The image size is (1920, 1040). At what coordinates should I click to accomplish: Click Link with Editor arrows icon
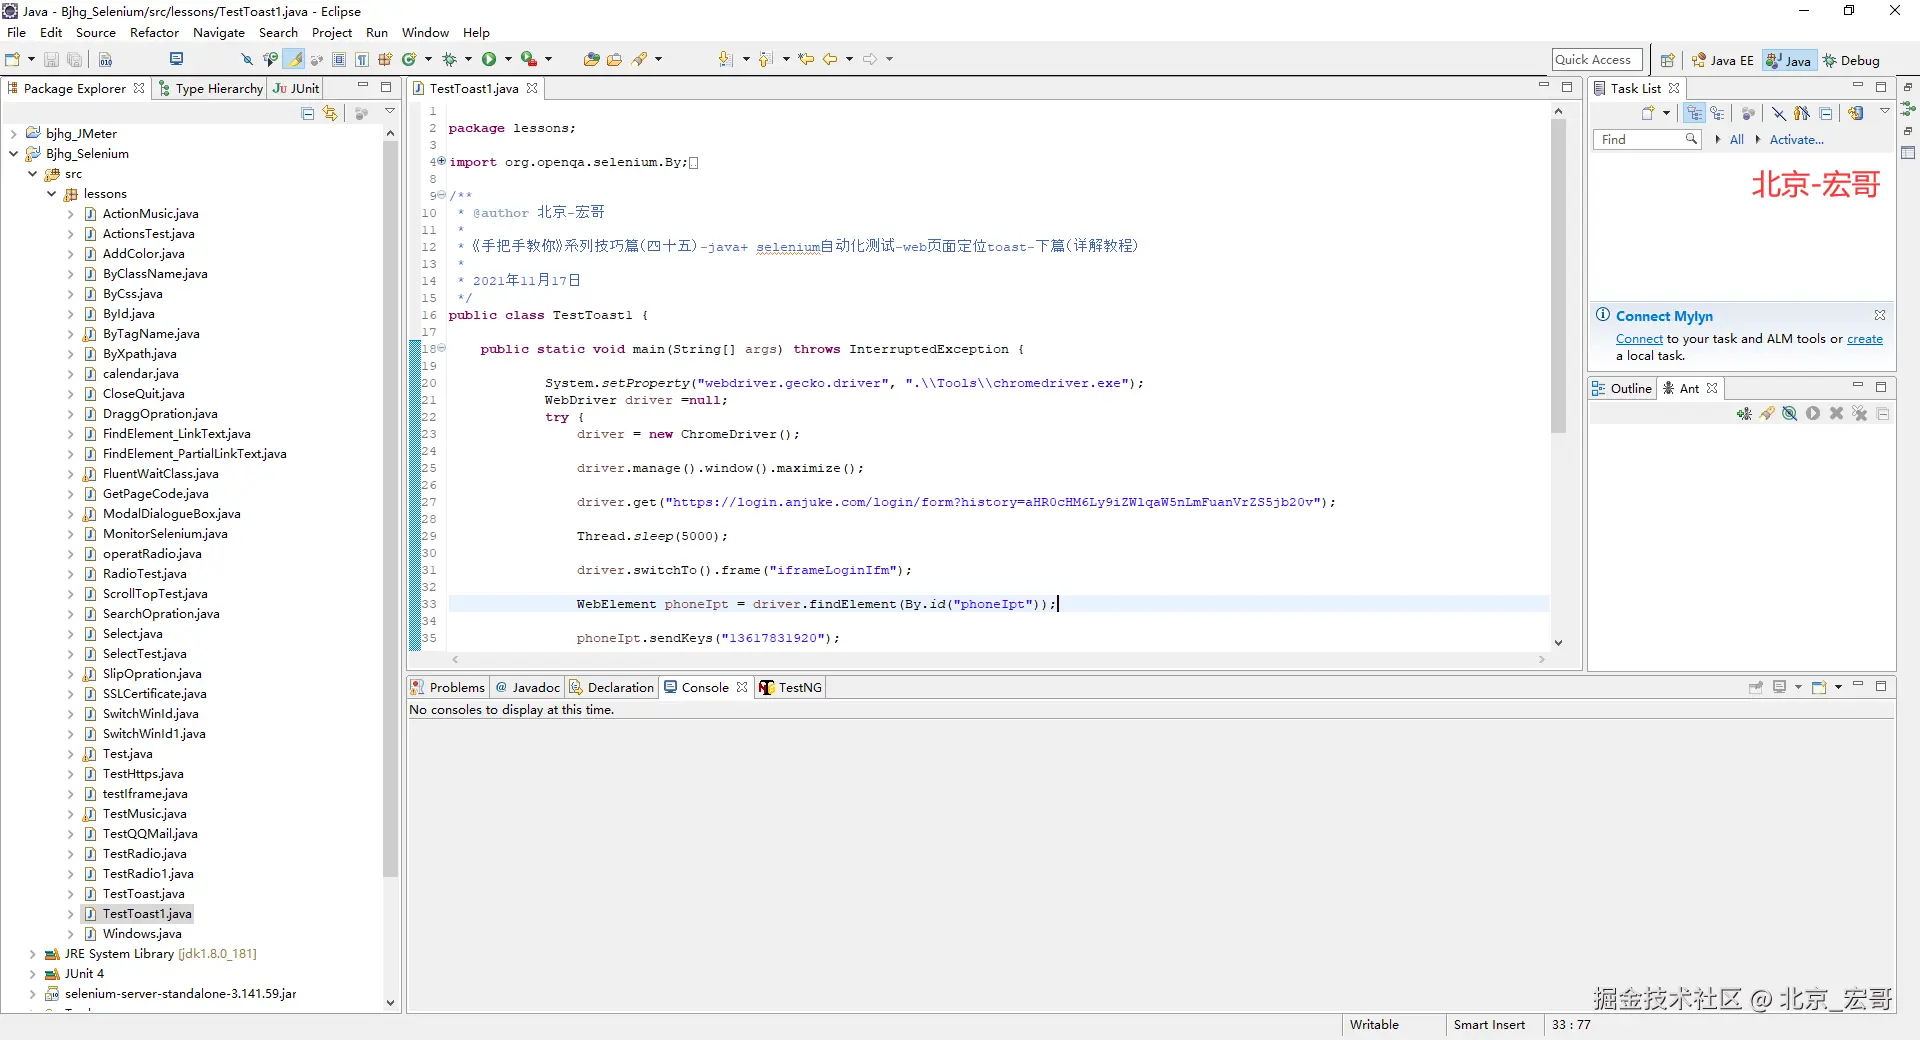coord(330,114)
